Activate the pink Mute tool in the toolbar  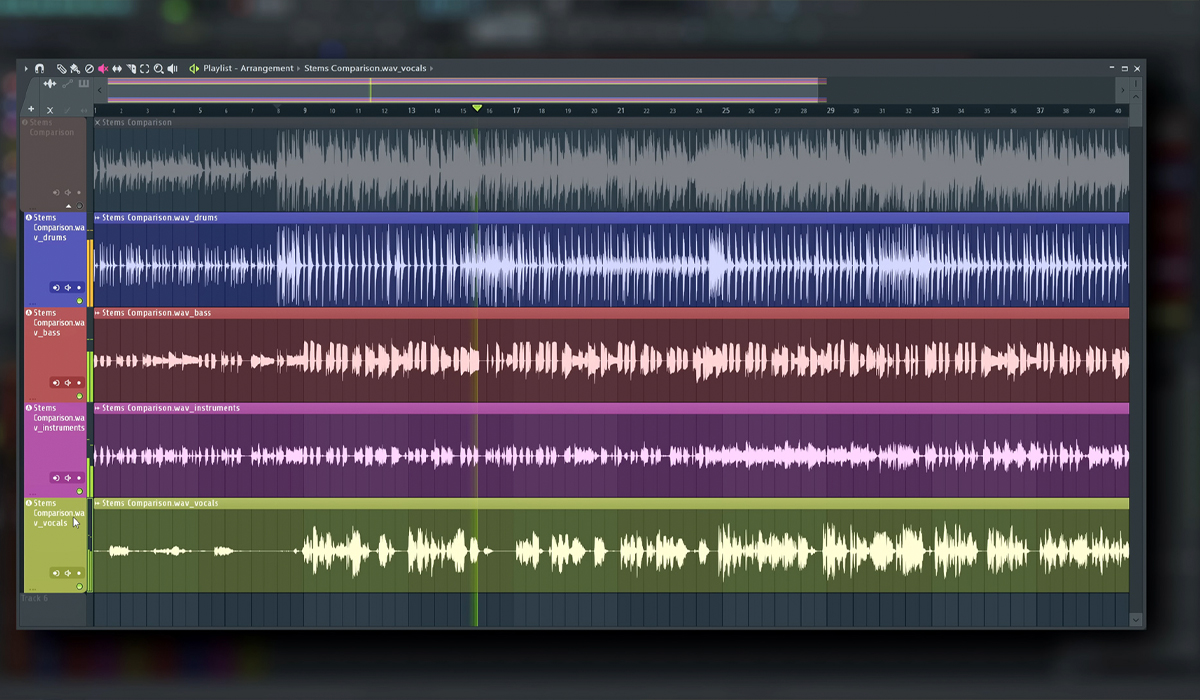(103, 69)
